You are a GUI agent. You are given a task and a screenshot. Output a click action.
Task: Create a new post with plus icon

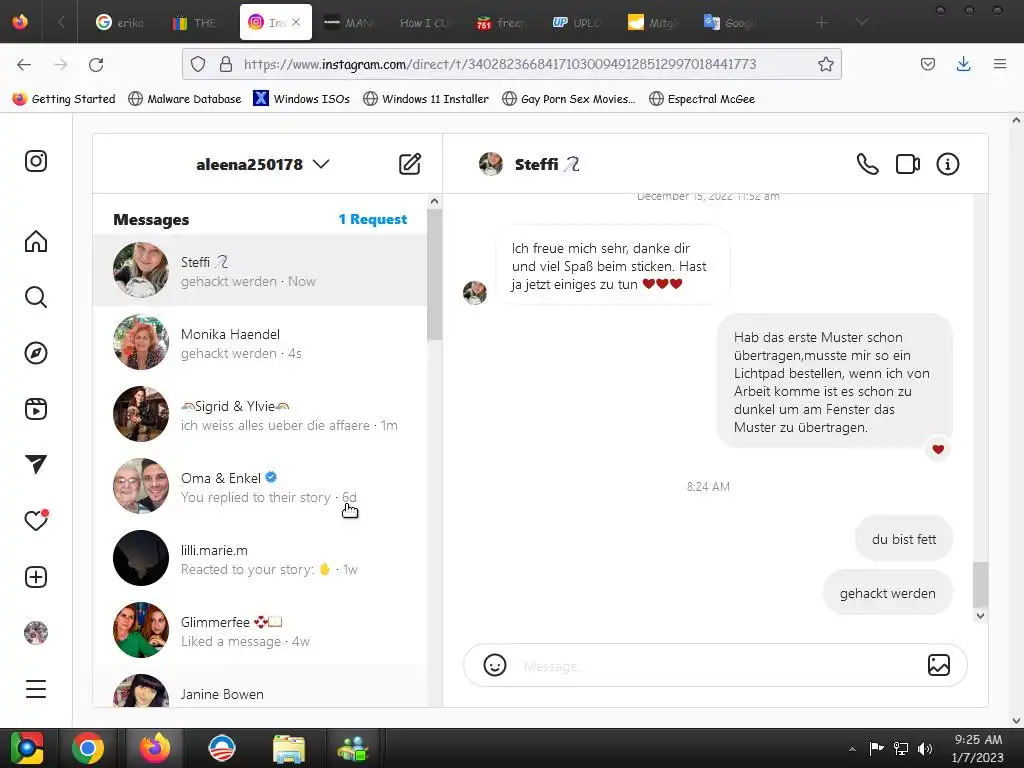36,577
